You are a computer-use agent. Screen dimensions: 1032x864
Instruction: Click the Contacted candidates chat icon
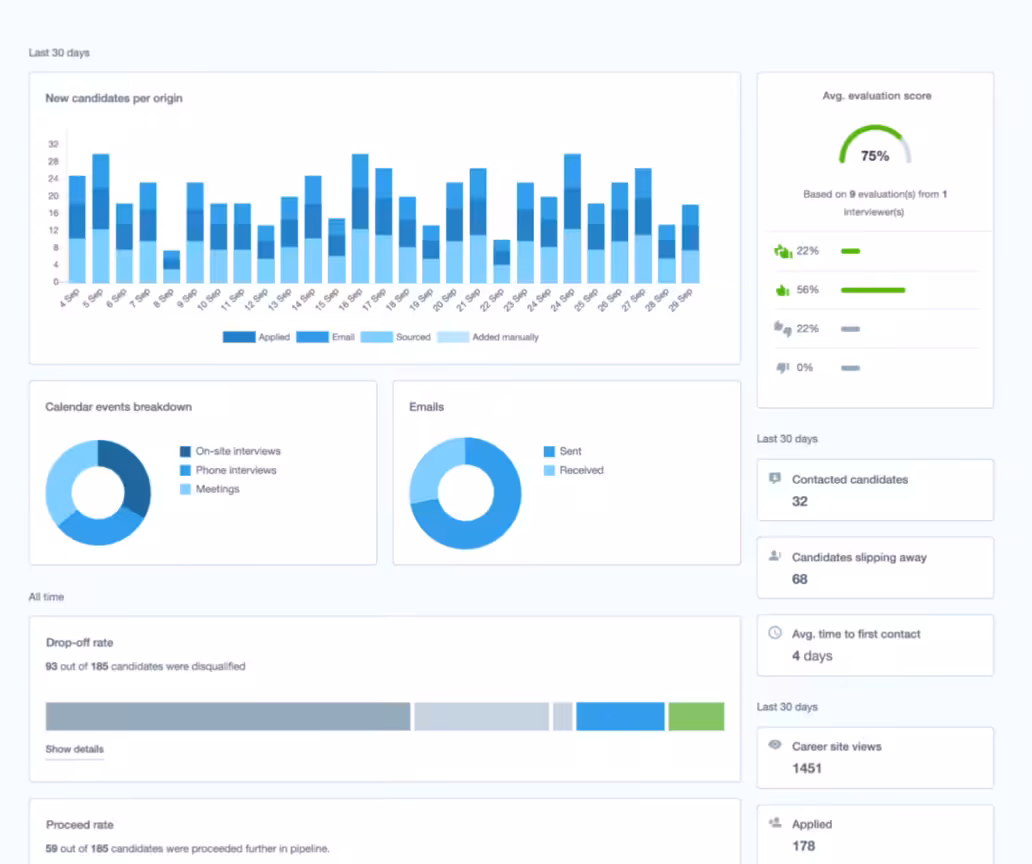[x=775, y=478]
